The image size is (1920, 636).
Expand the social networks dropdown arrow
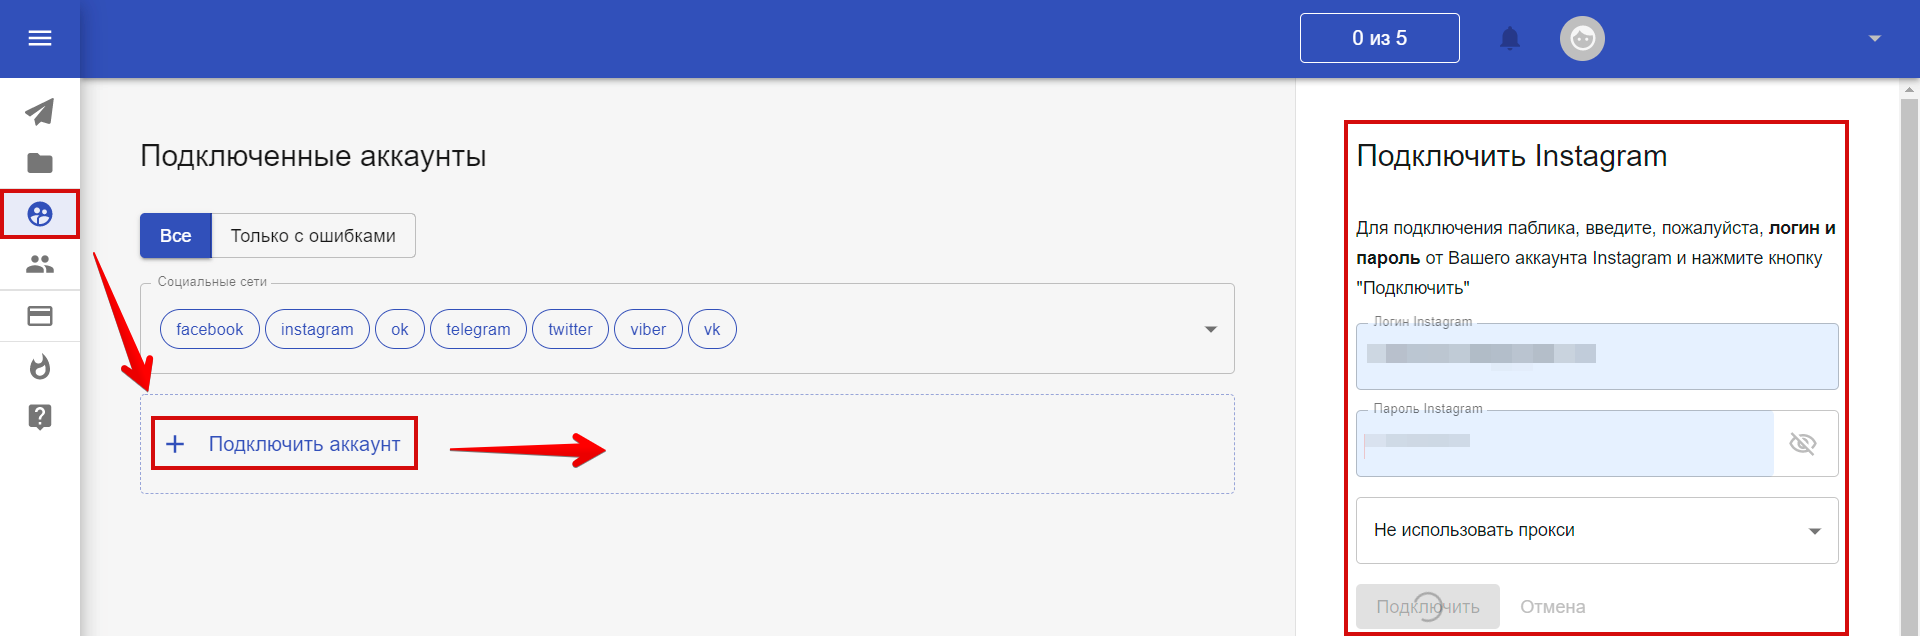click(x=1211, y=329)
